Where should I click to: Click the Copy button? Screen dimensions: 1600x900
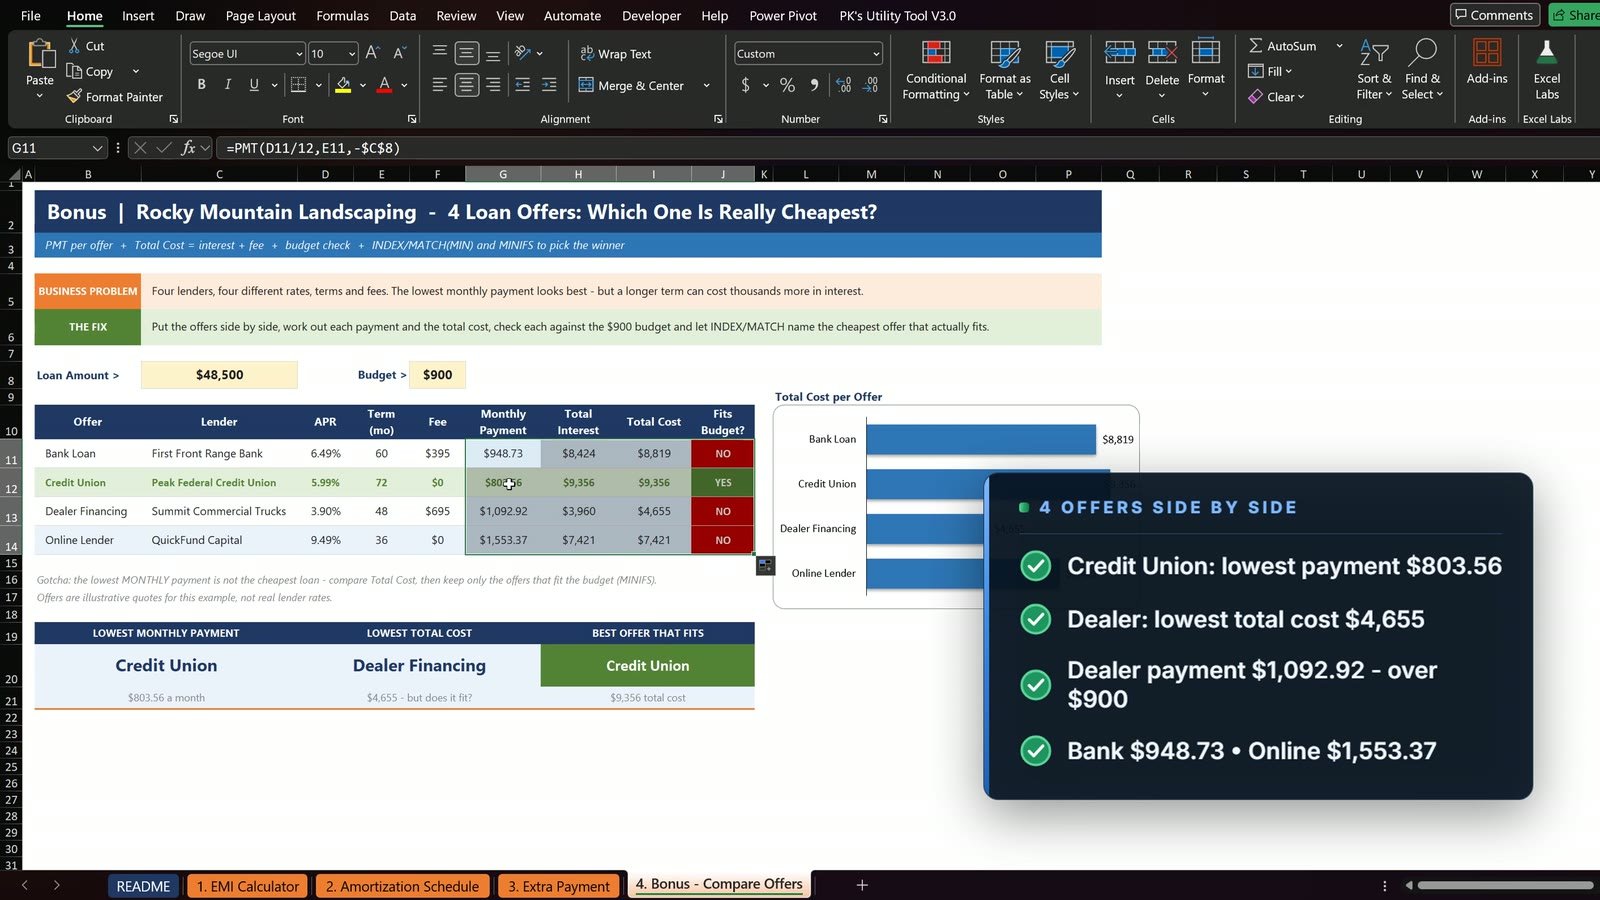tap(90, 71)
